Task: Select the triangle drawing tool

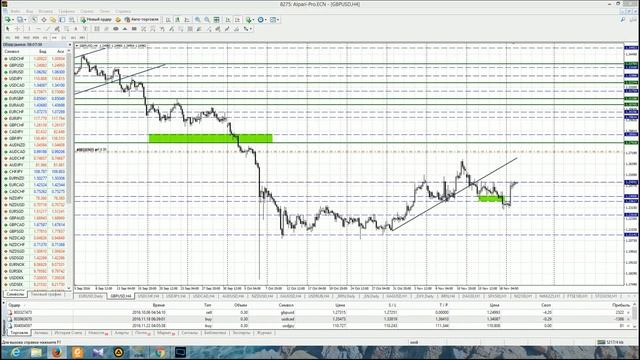Action: click(124, 29)
